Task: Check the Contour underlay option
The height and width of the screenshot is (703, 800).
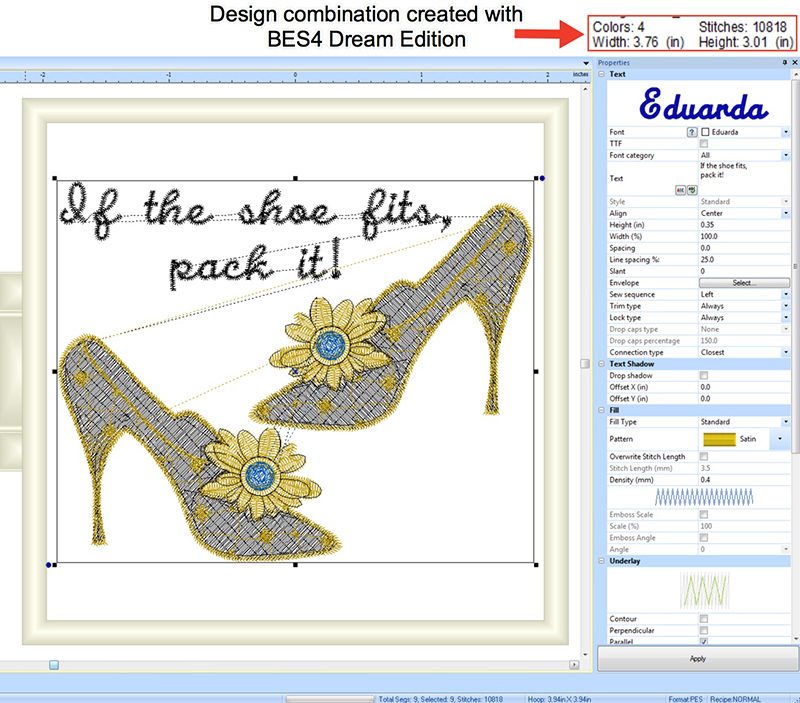Action: pyautogui.click(x=704, y=619)
